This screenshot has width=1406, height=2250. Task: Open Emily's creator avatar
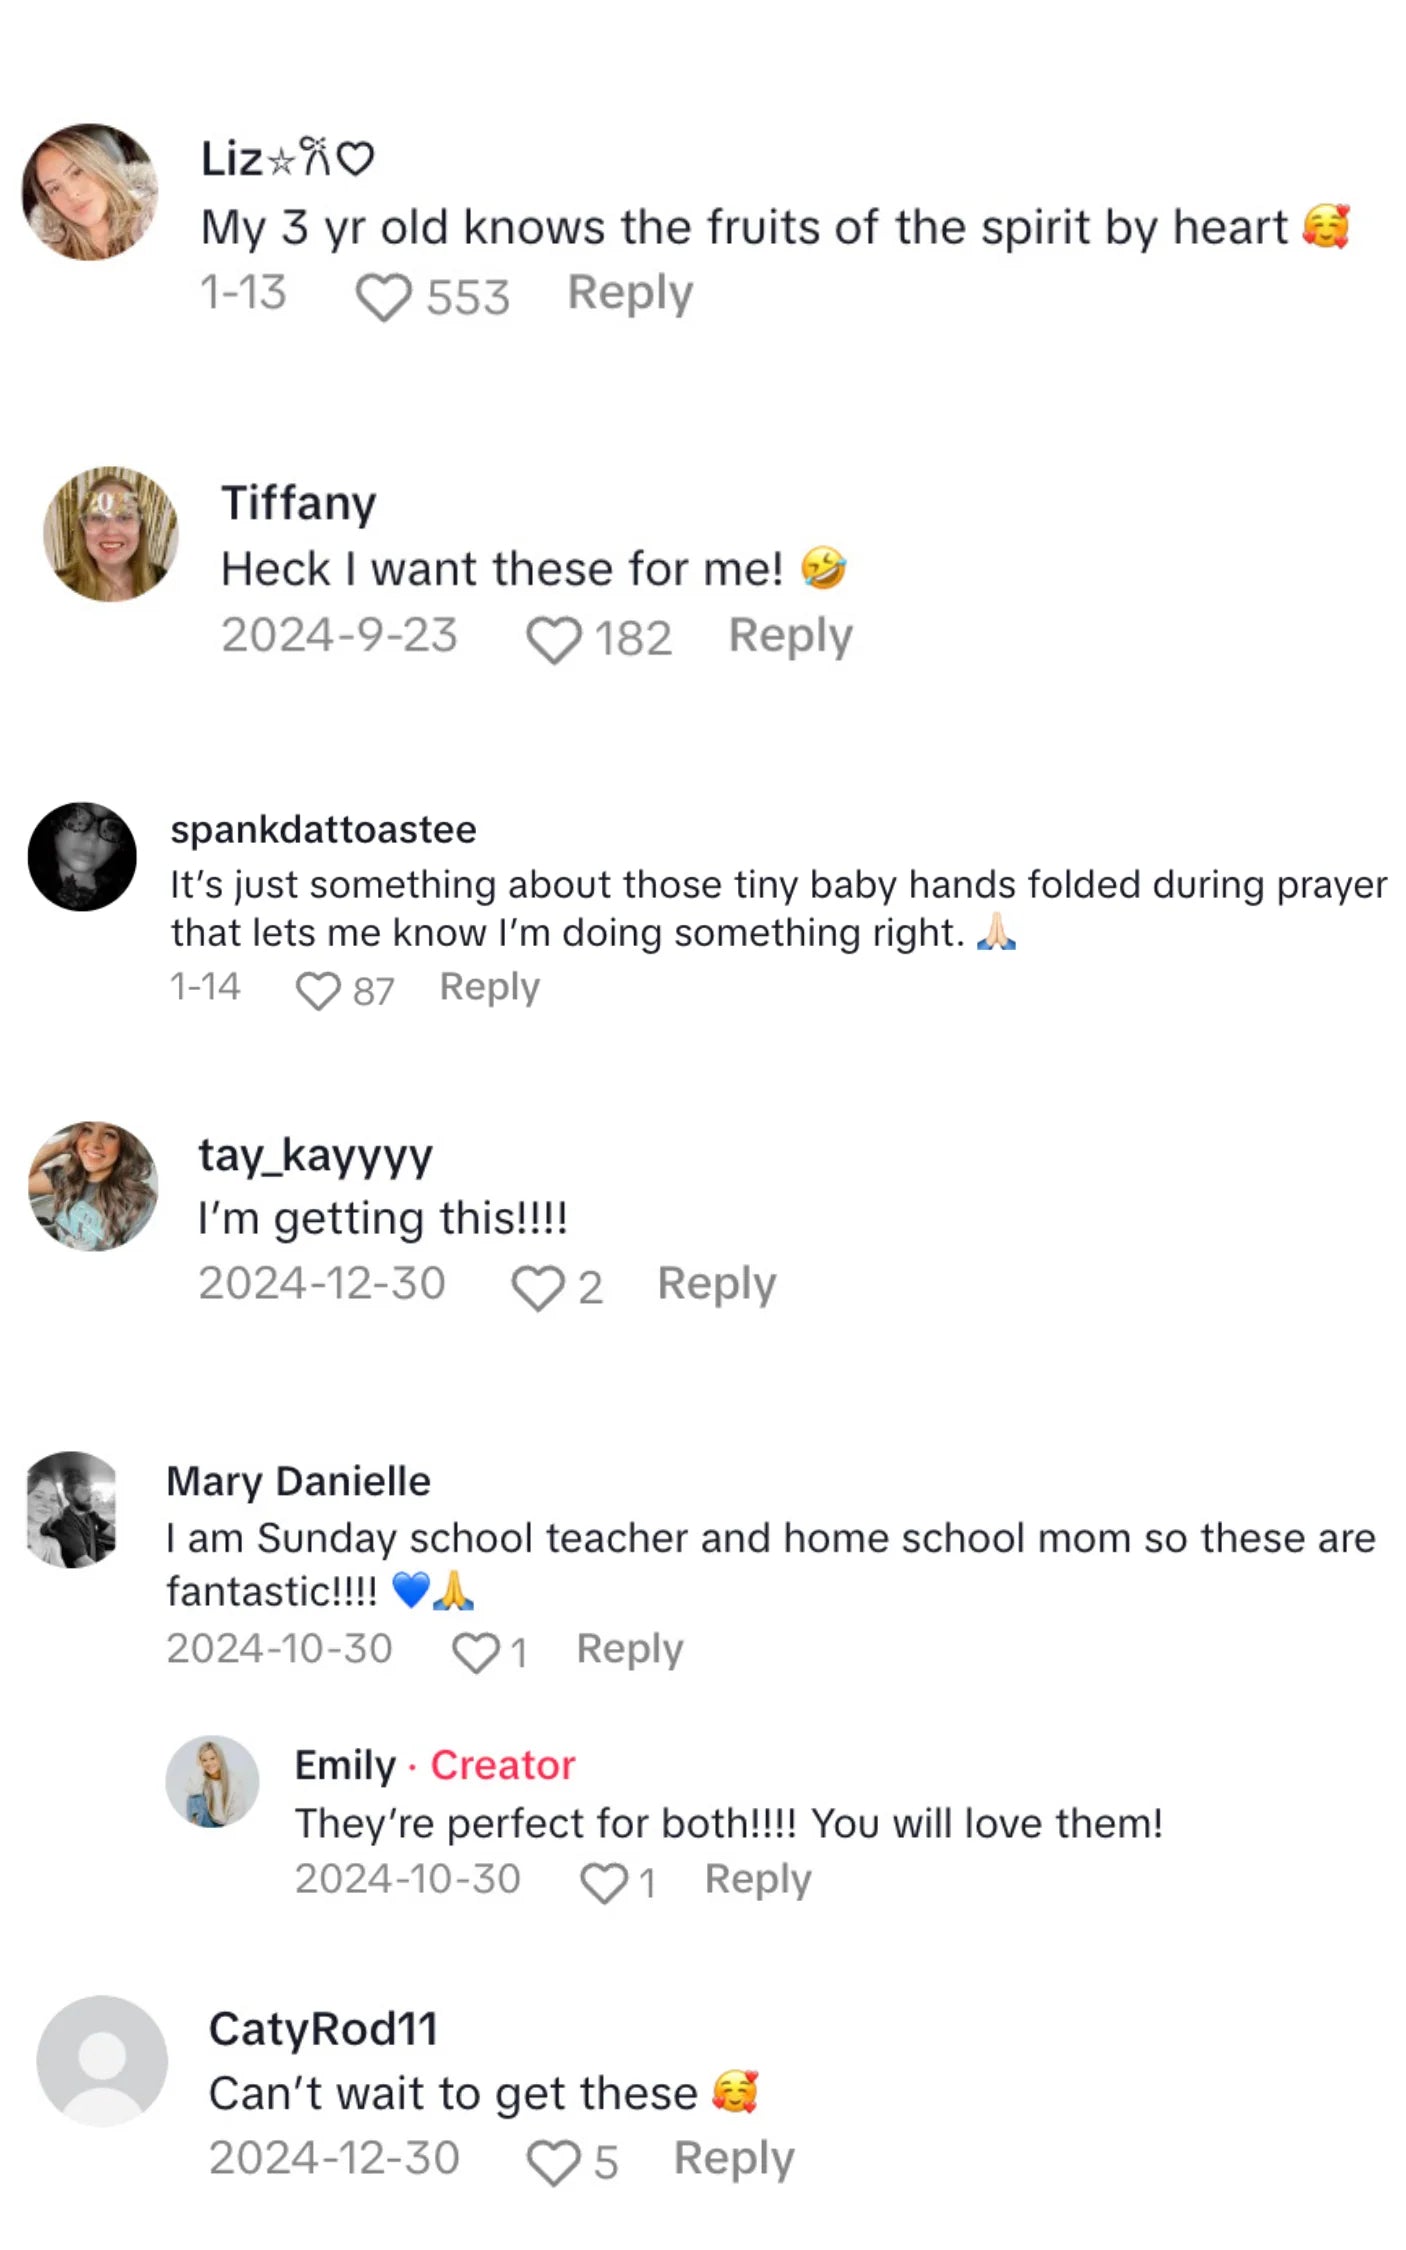click(212, 1781)
